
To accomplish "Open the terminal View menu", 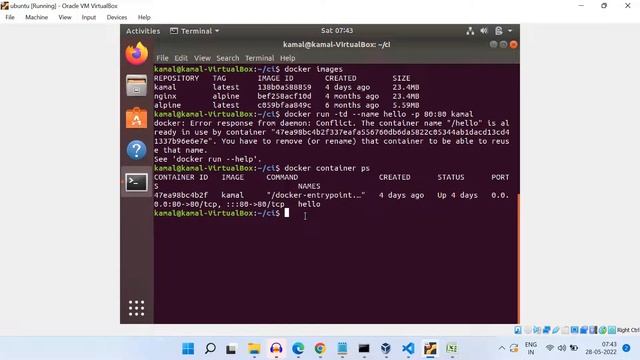I will (202, 58).
